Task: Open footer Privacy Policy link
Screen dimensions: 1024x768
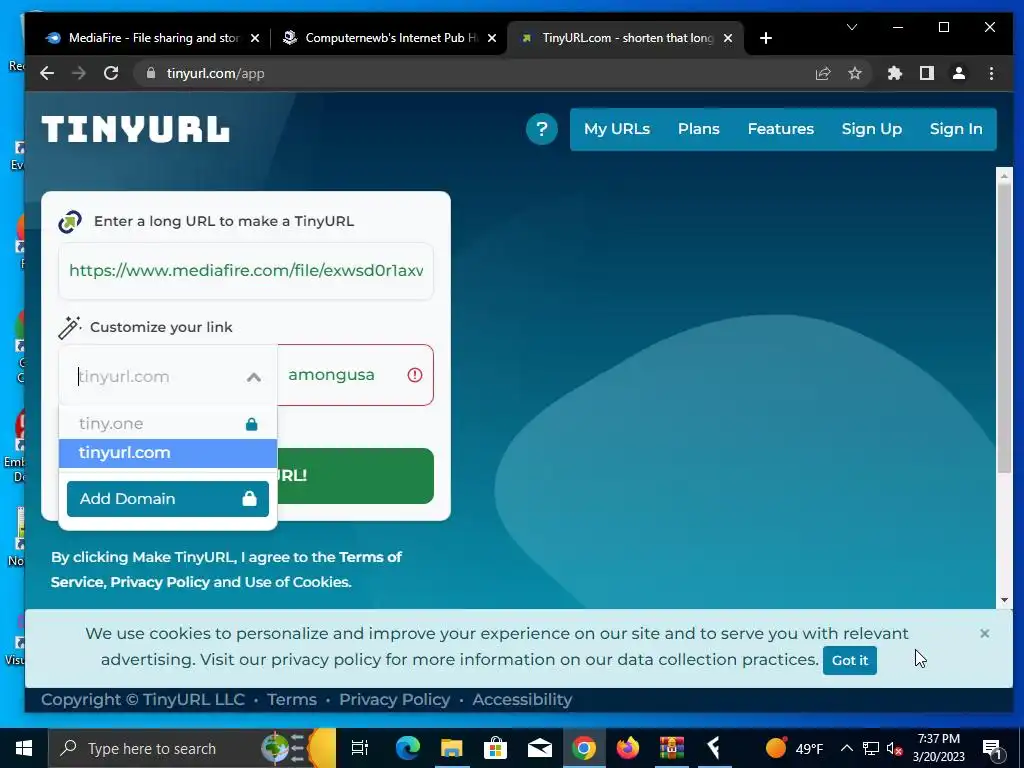Action: (394, 699)
